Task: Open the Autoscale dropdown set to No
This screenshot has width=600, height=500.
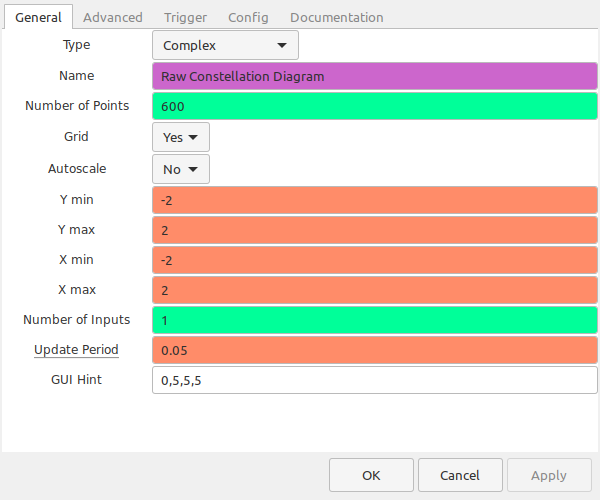Action: [x=181, y=169]
